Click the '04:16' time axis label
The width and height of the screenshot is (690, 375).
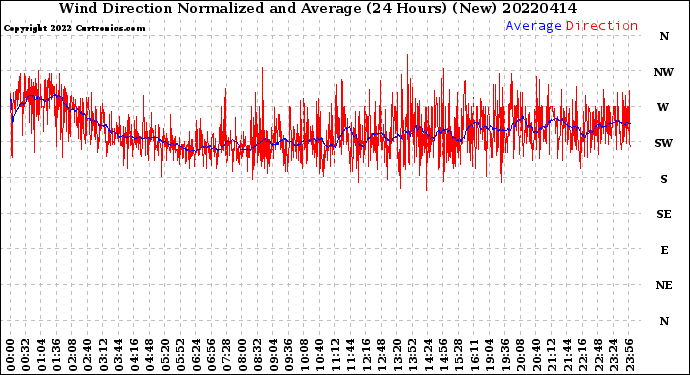[134, 355]
